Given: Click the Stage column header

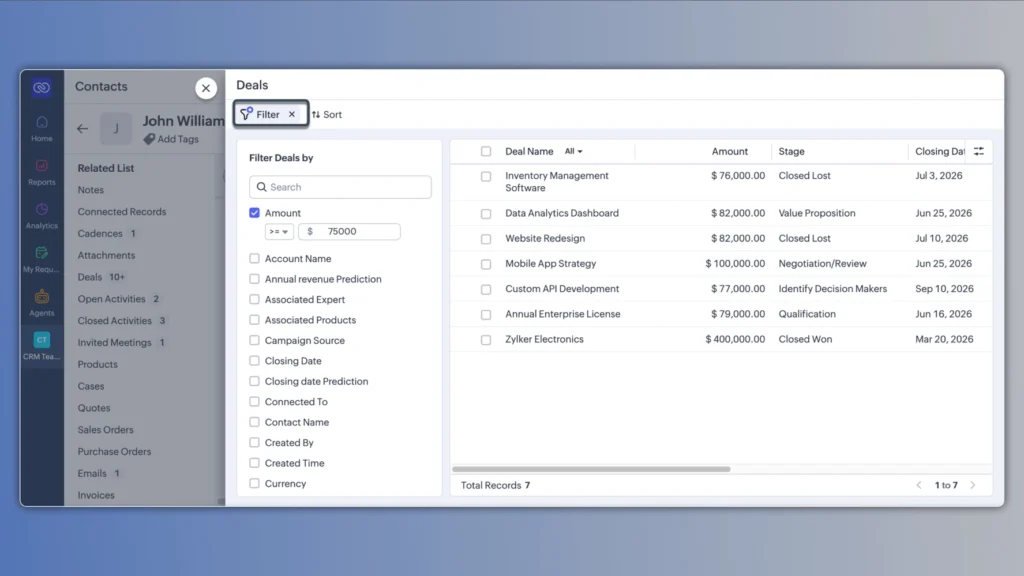Looking at the screenshot, I should pos(792,152).
